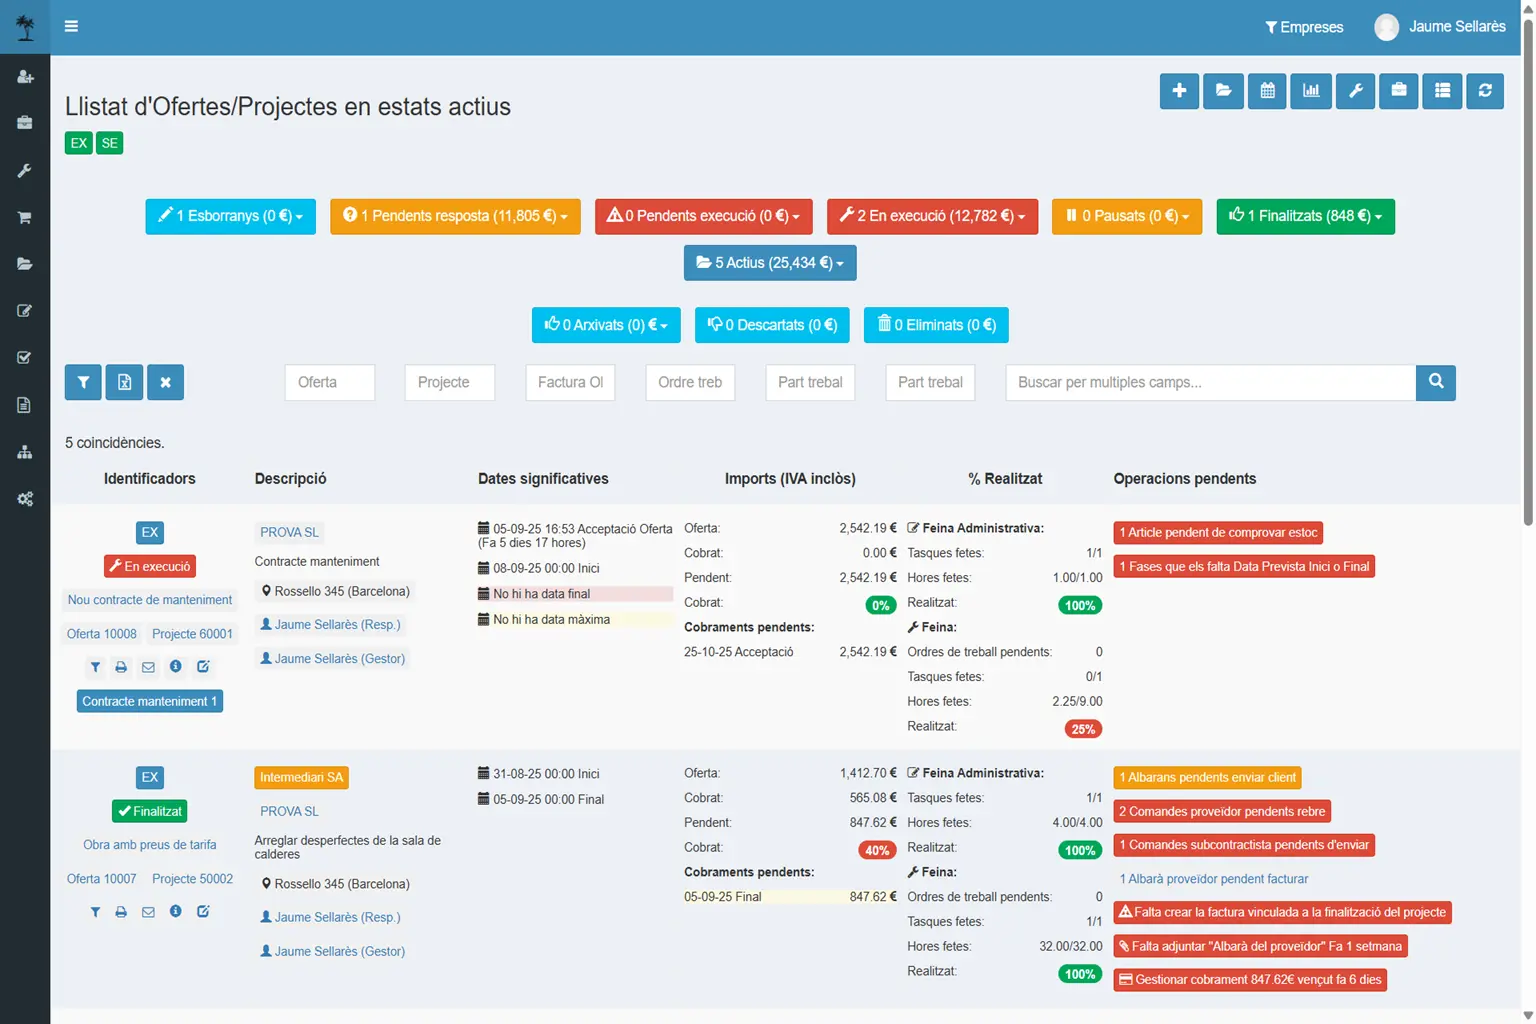Click the Buscar per multiples camps field
This screenshot has width=1536, height=1024.
click(1210, 382)
